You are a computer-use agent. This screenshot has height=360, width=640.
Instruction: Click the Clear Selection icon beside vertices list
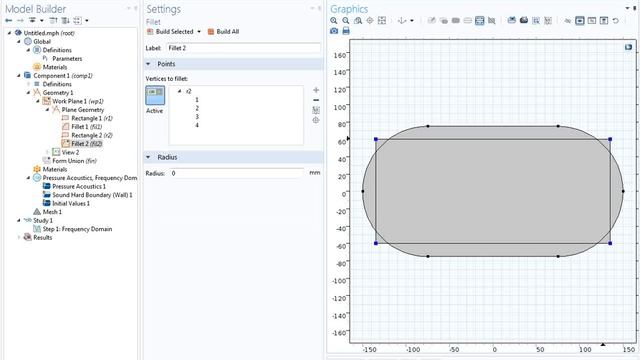click(316, 110)
